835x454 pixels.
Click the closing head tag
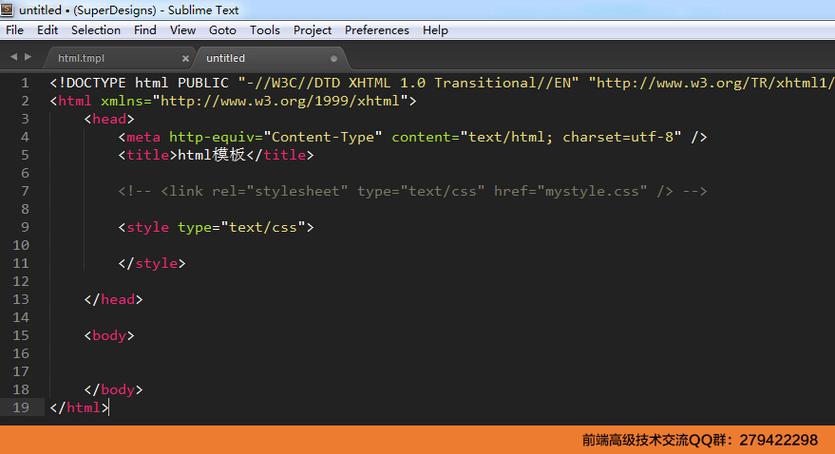113,300
